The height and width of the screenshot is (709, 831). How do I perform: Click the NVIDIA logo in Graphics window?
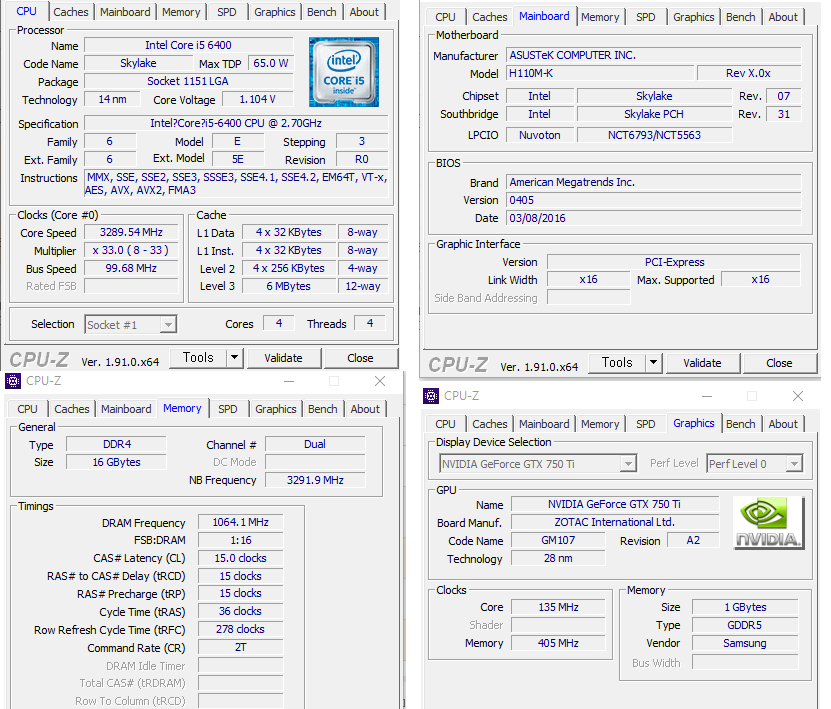[767, 524]
